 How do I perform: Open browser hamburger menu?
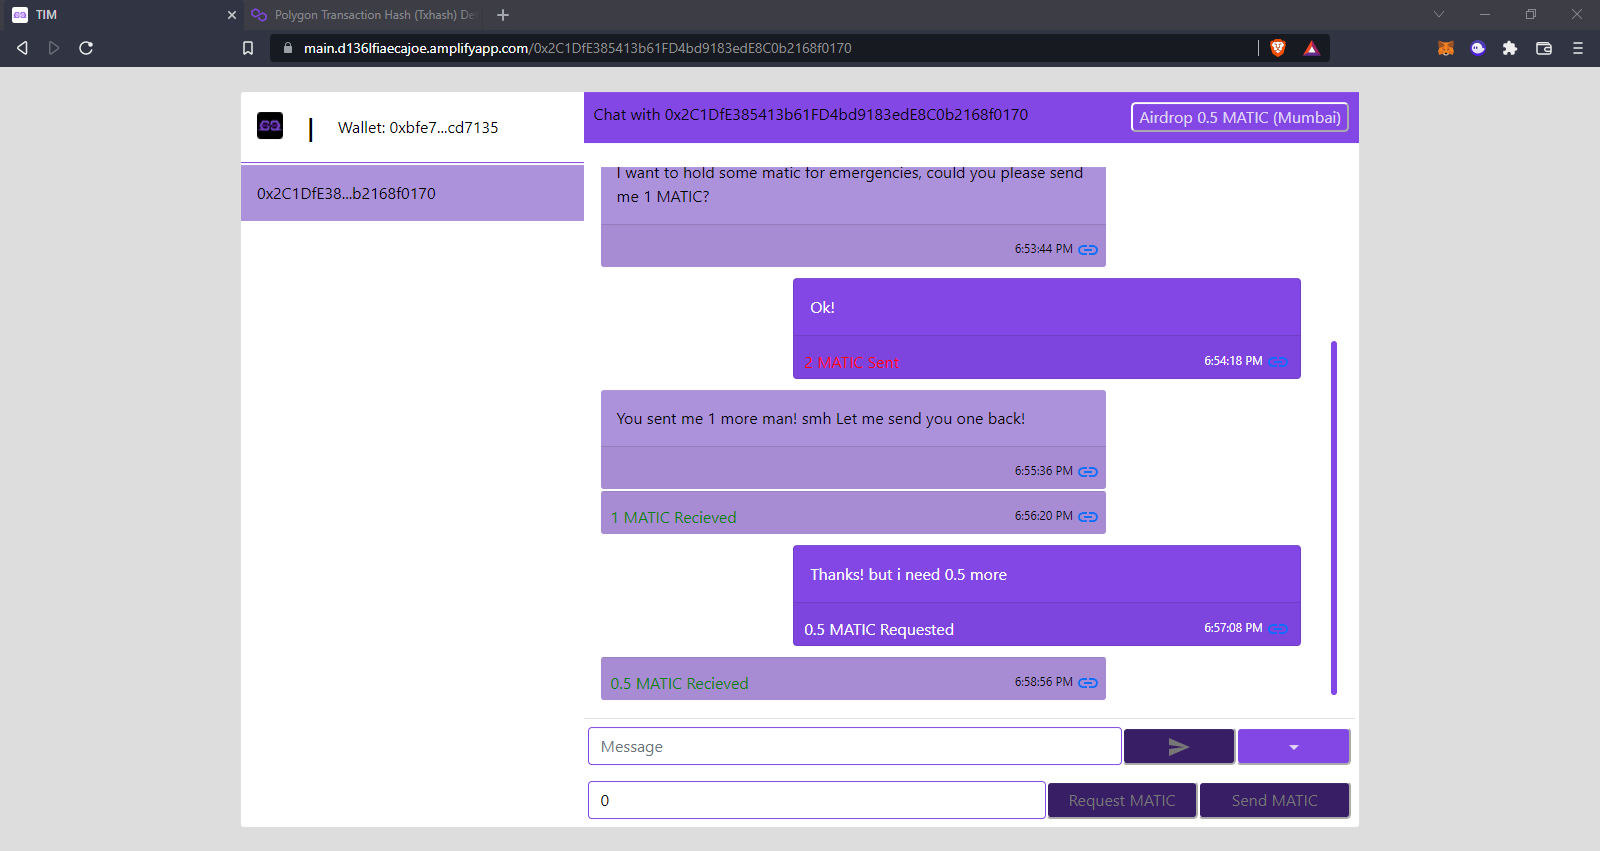(1578, 48)
